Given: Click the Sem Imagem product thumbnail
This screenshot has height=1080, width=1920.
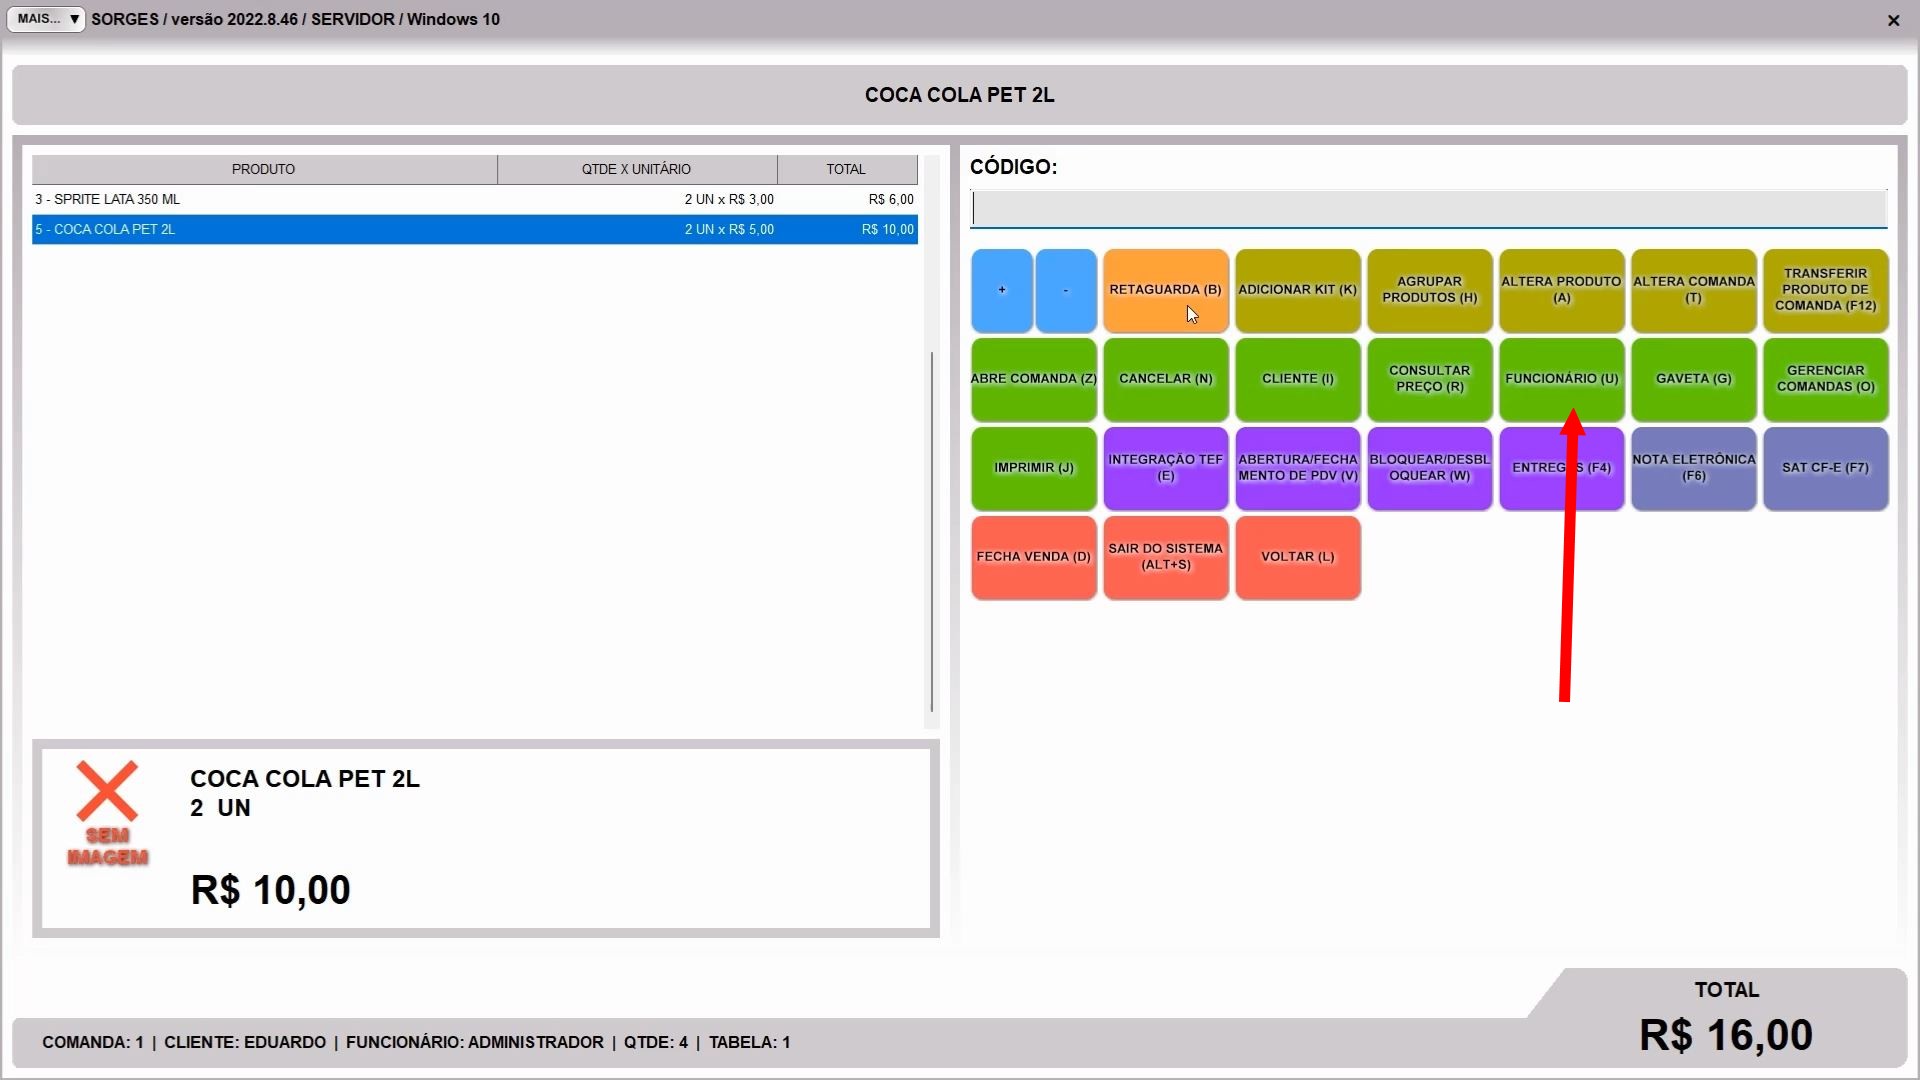Looking at the screenshot, I should point(107,812).
